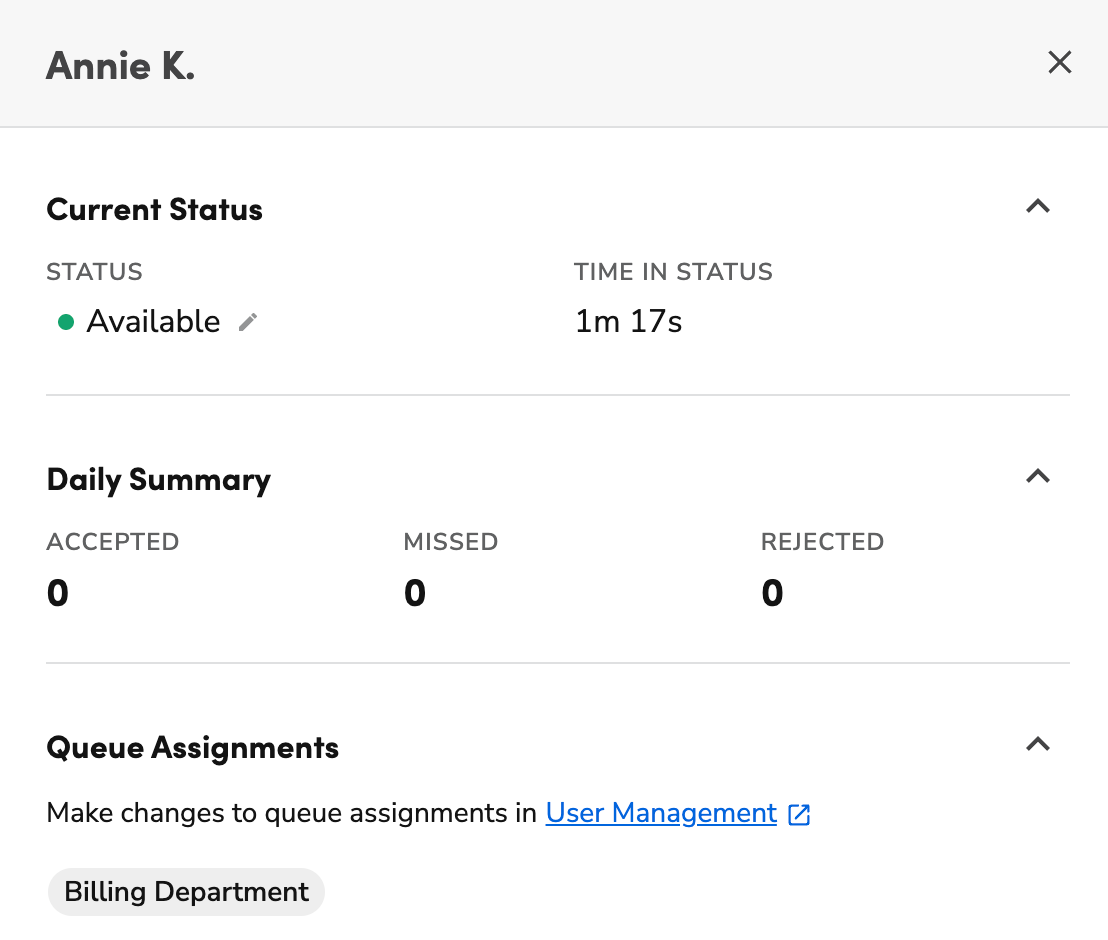Click the Annie K. panel title
The image size is (1108, 940).
tap(120, 66)
